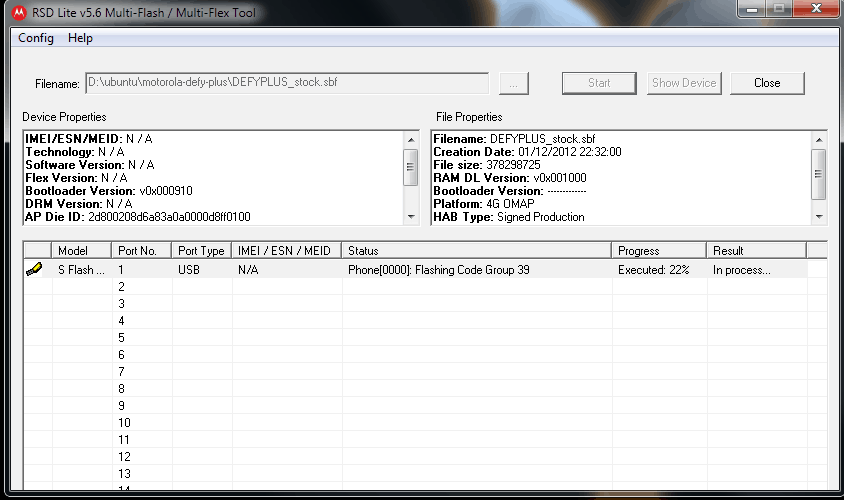
Task: Click the IMEI / ESN / MEID column header
Action: (x=286, y=251)
